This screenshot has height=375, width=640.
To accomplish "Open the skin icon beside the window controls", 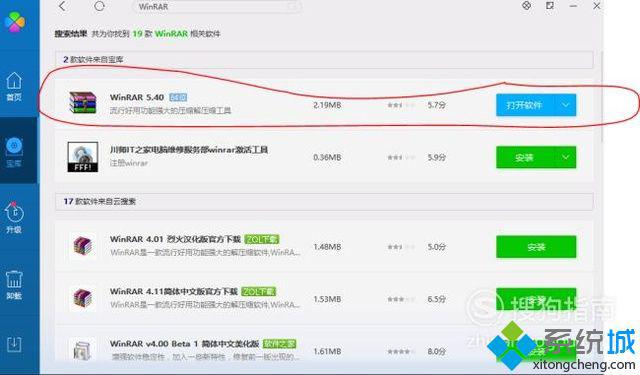I will pos(527,6).
